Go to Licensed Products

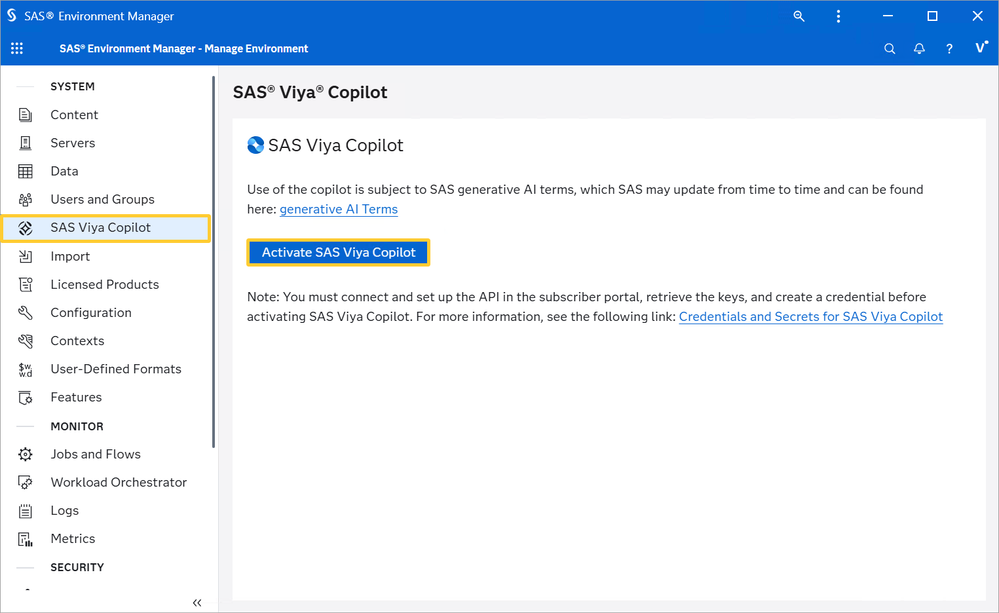point(106,284)
